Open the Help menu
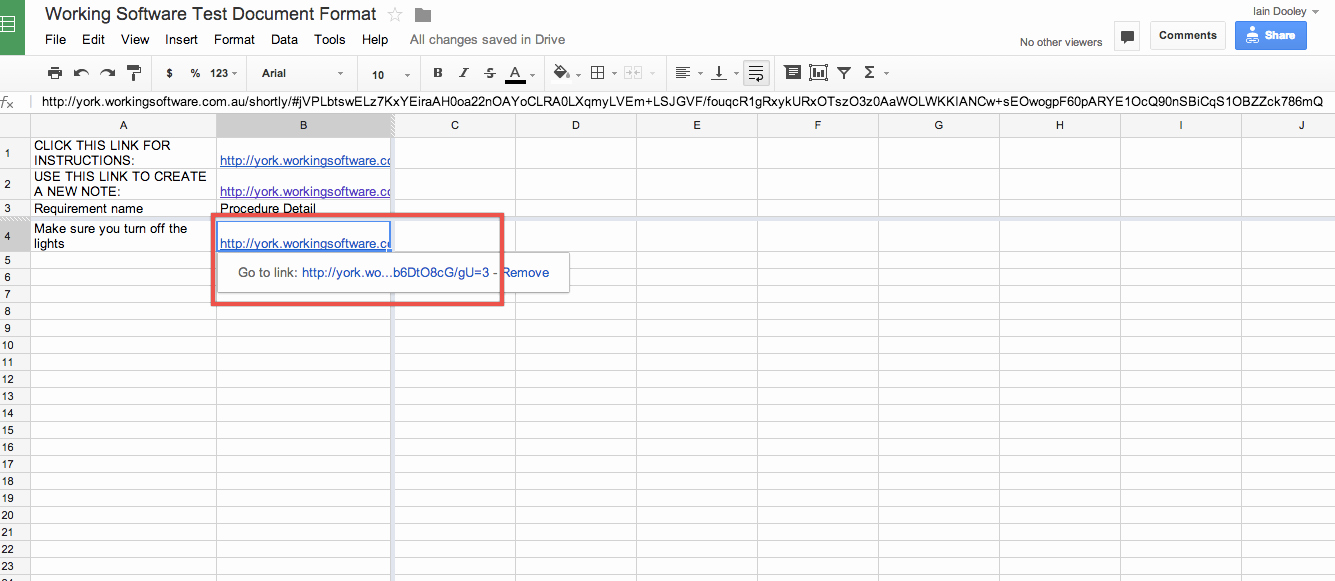Viewport: 1335px width, 581px height. (375, 40)
